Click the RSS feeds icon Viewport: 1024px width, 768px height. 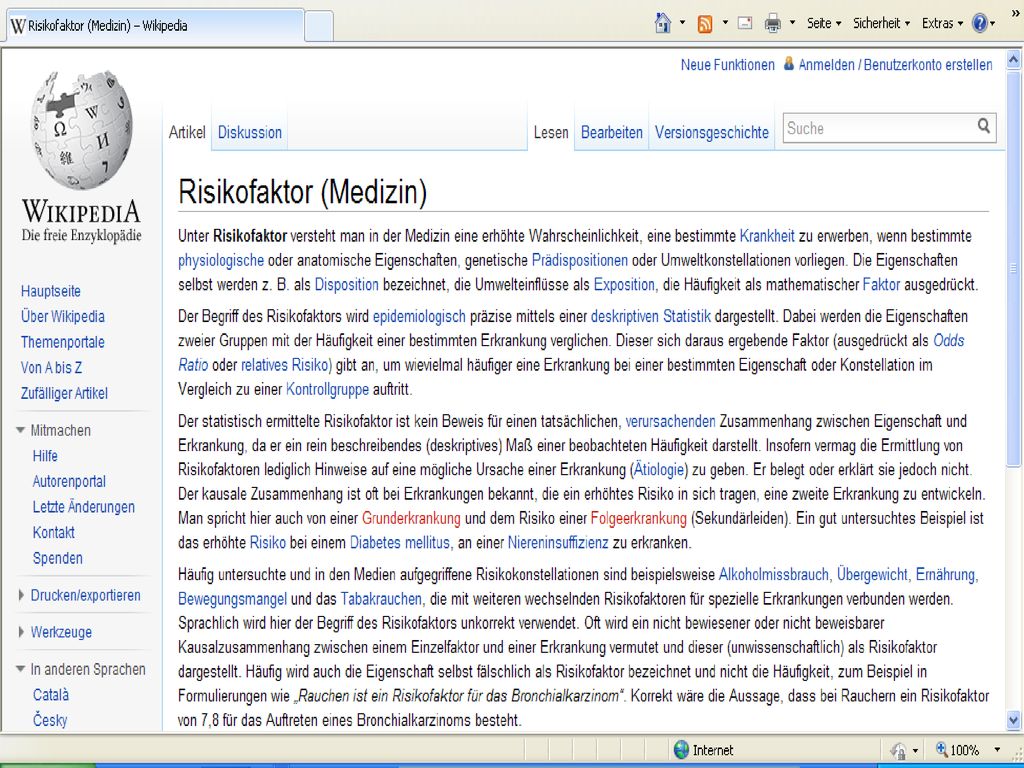pyautogui.click(x=705, y=24)
